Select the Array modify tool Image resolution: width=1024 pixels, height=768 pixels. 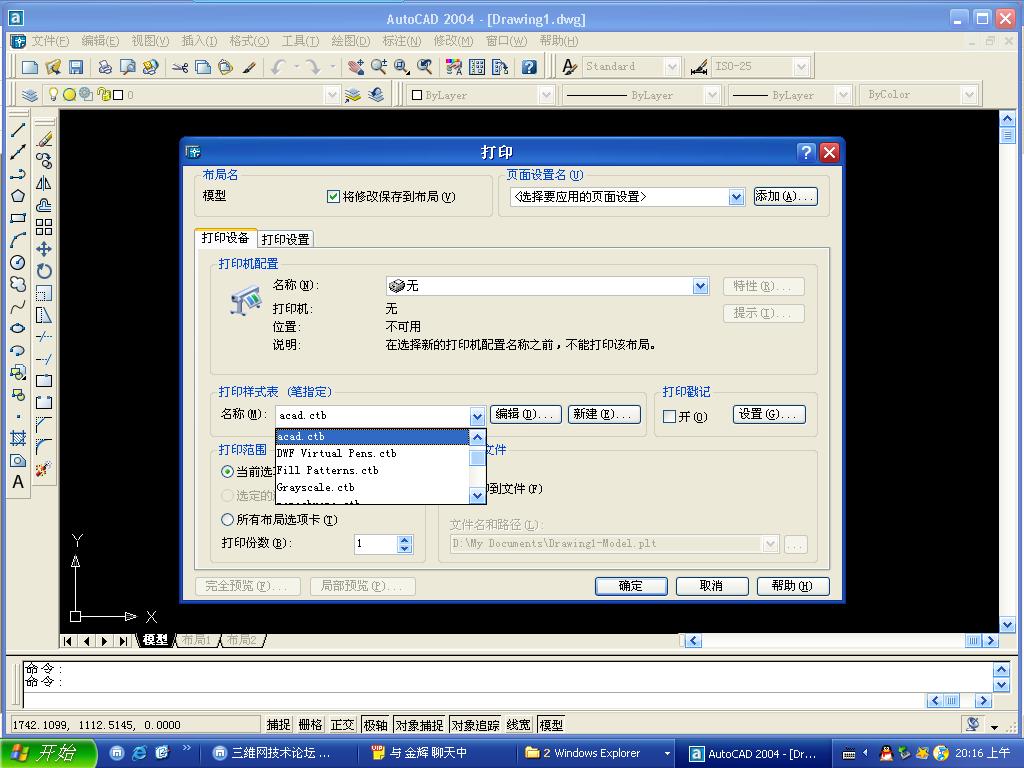click(x=44, y=227)
